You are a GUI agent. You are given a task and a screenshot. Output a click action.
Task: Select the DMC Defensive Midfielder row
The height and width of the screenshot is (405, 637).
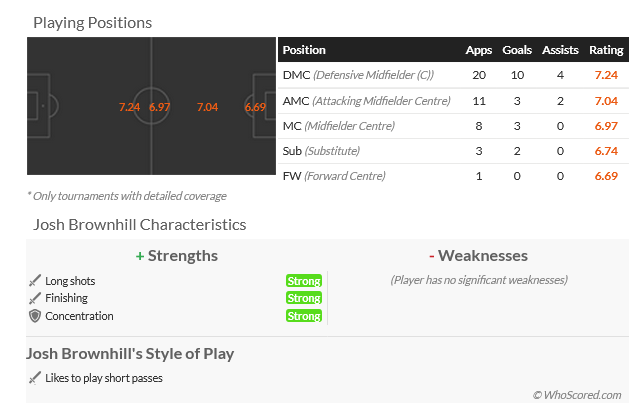(x=453, y=75)
